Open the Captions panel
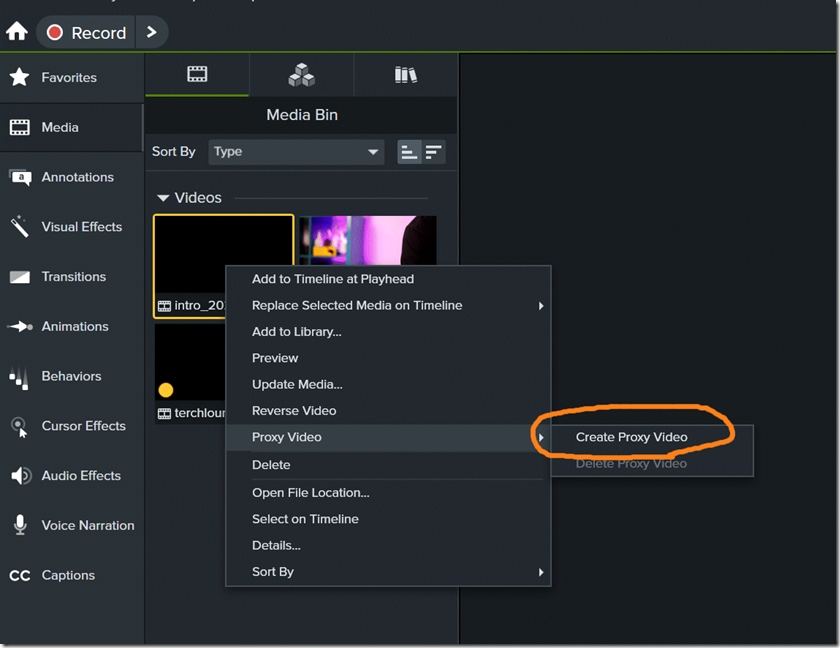The height and width of the screenshot is (648, 840). tap(72, 576)
